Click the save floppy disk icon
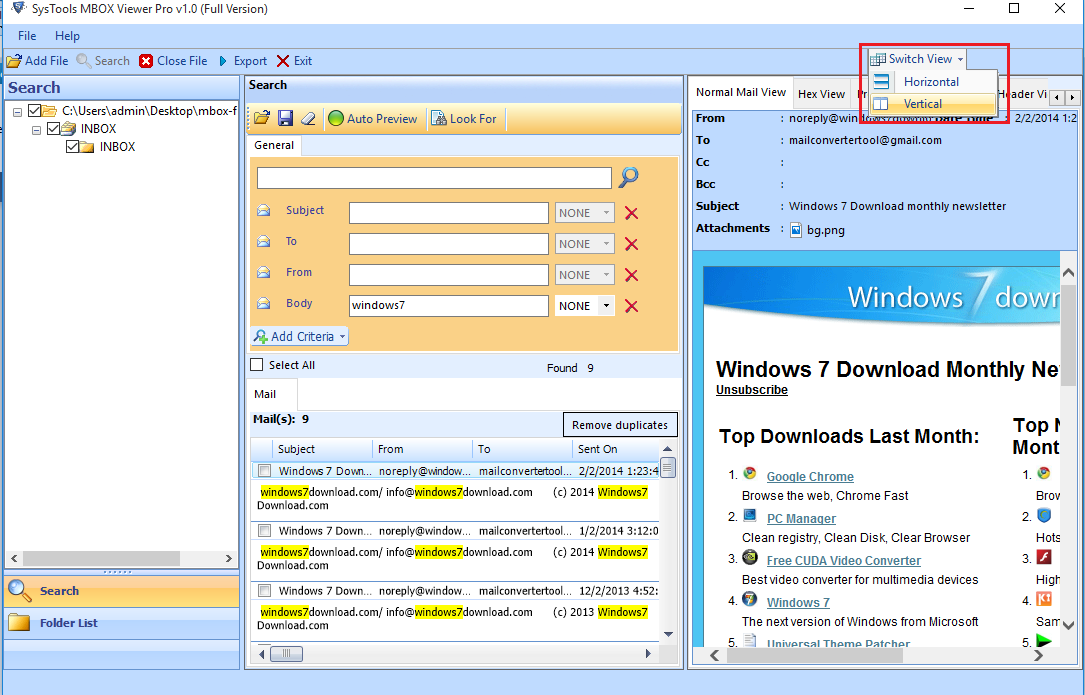 (x=285, y=118)
